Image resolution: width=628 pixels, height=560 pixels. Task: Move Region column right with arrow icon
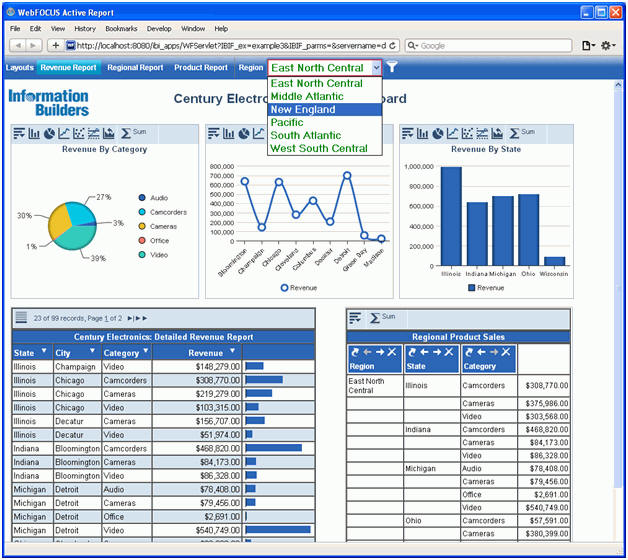coord(380,352)
